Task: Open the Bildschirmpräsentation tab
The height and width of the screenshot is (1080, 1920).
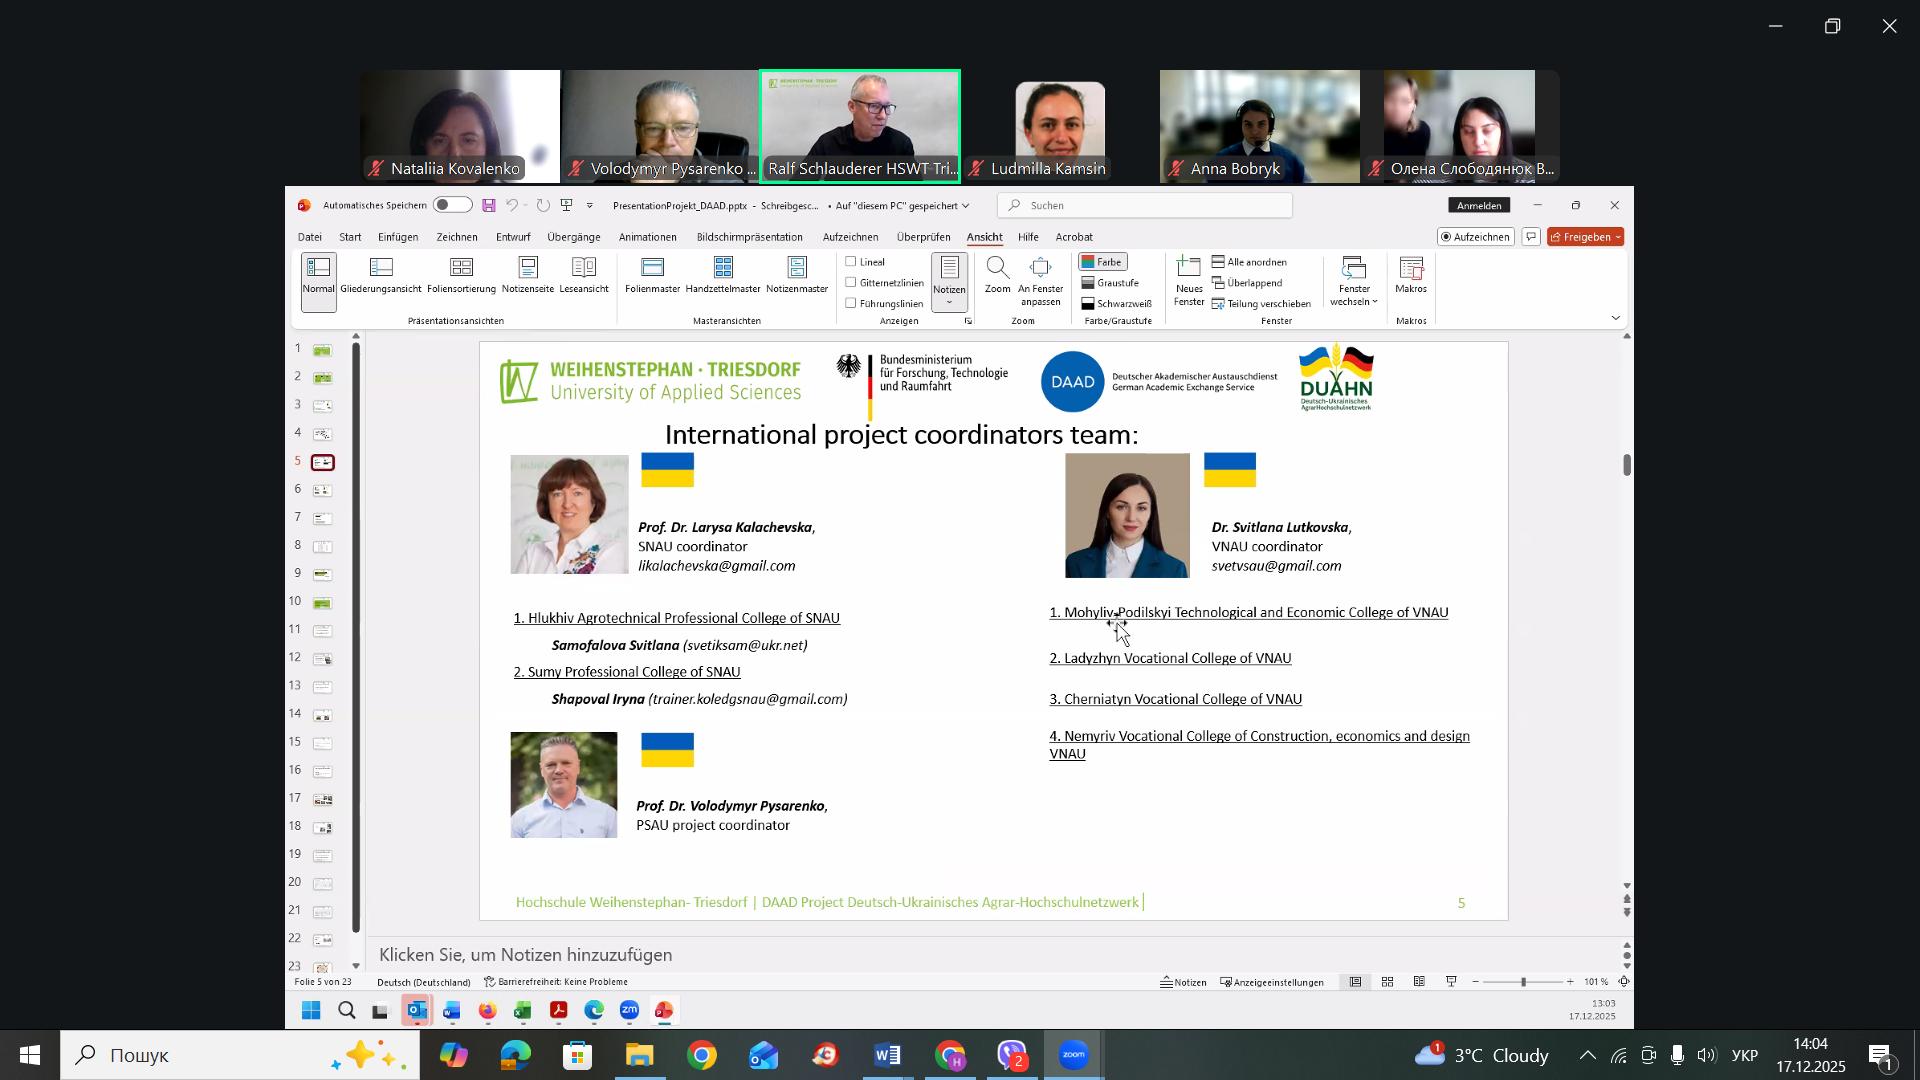Action: pyautogui.click(x=749, y=238)
